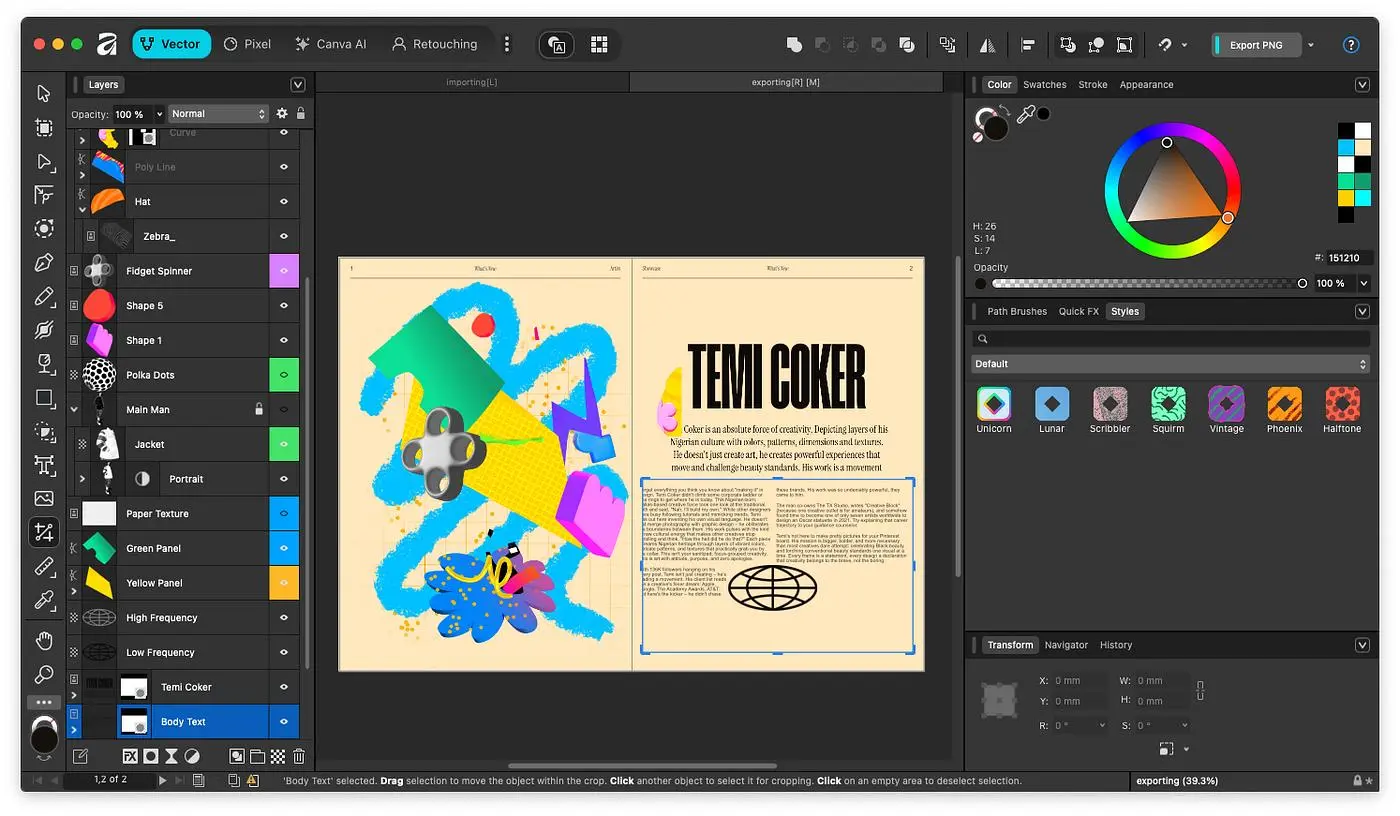Click the flip horizontal triangles icon
Viewport: 1400px width, 816px height.
coord(988,44)
